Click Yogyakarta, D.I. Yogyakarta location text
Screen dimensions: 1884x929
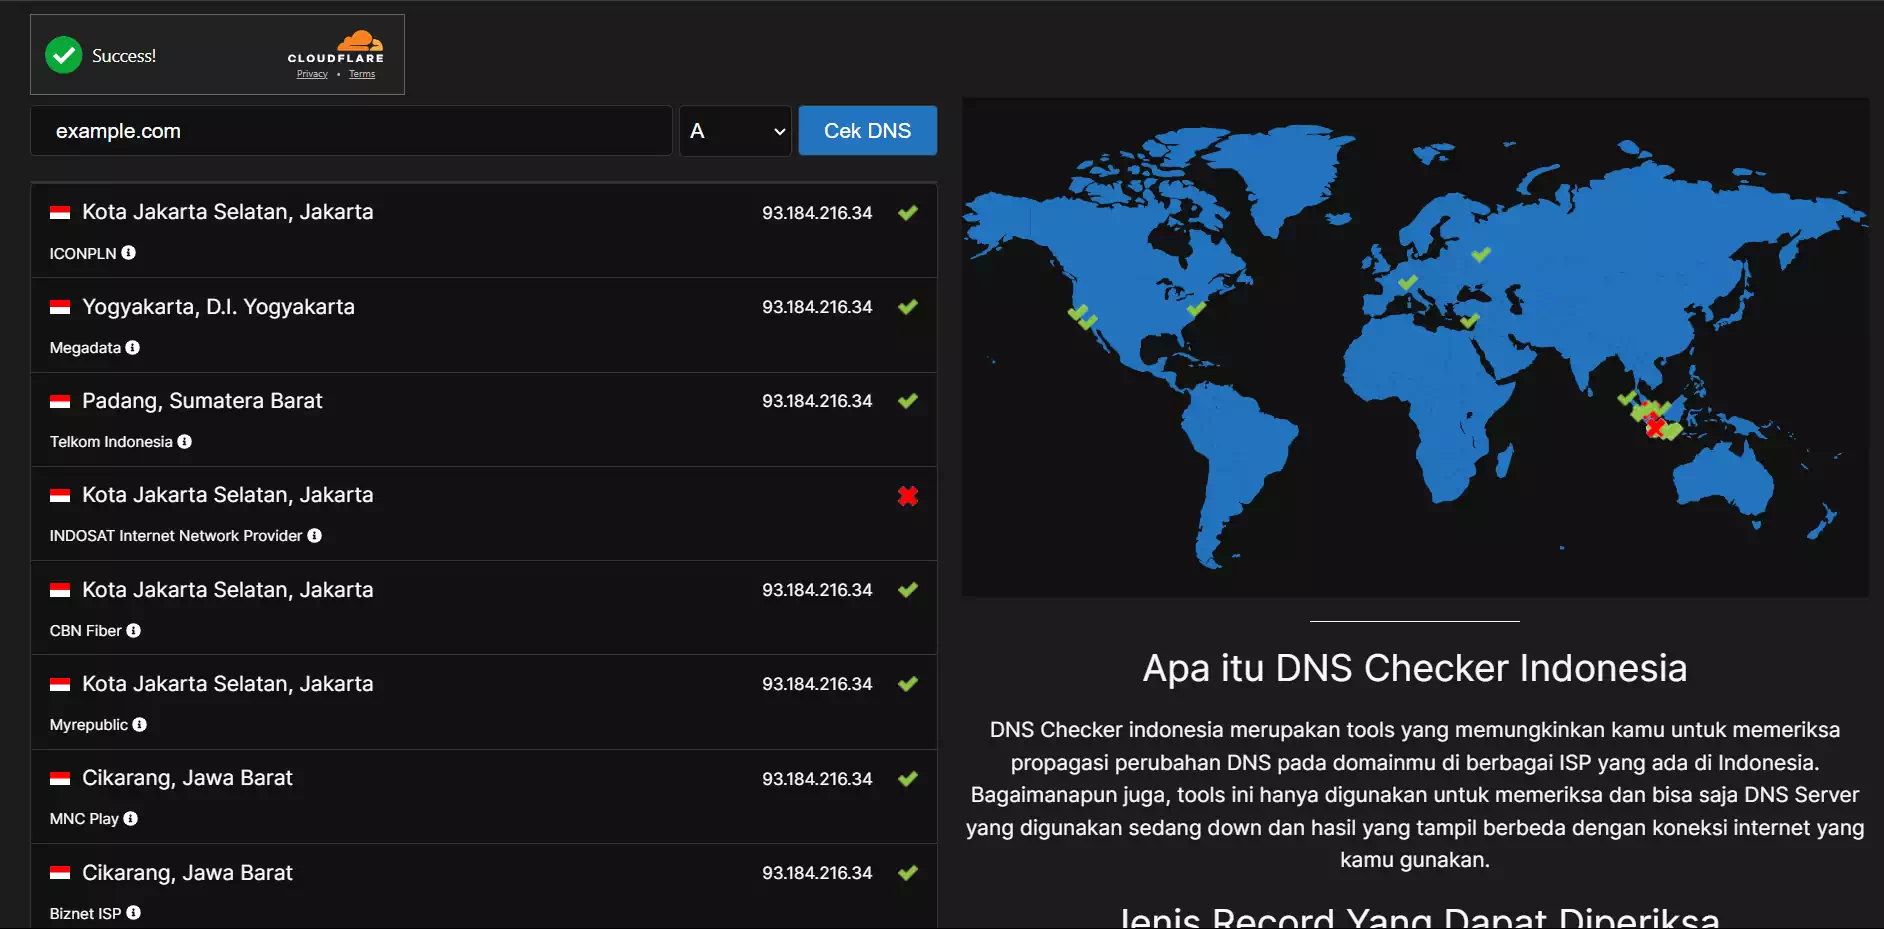pyautogui.click(x=218, y=307)
